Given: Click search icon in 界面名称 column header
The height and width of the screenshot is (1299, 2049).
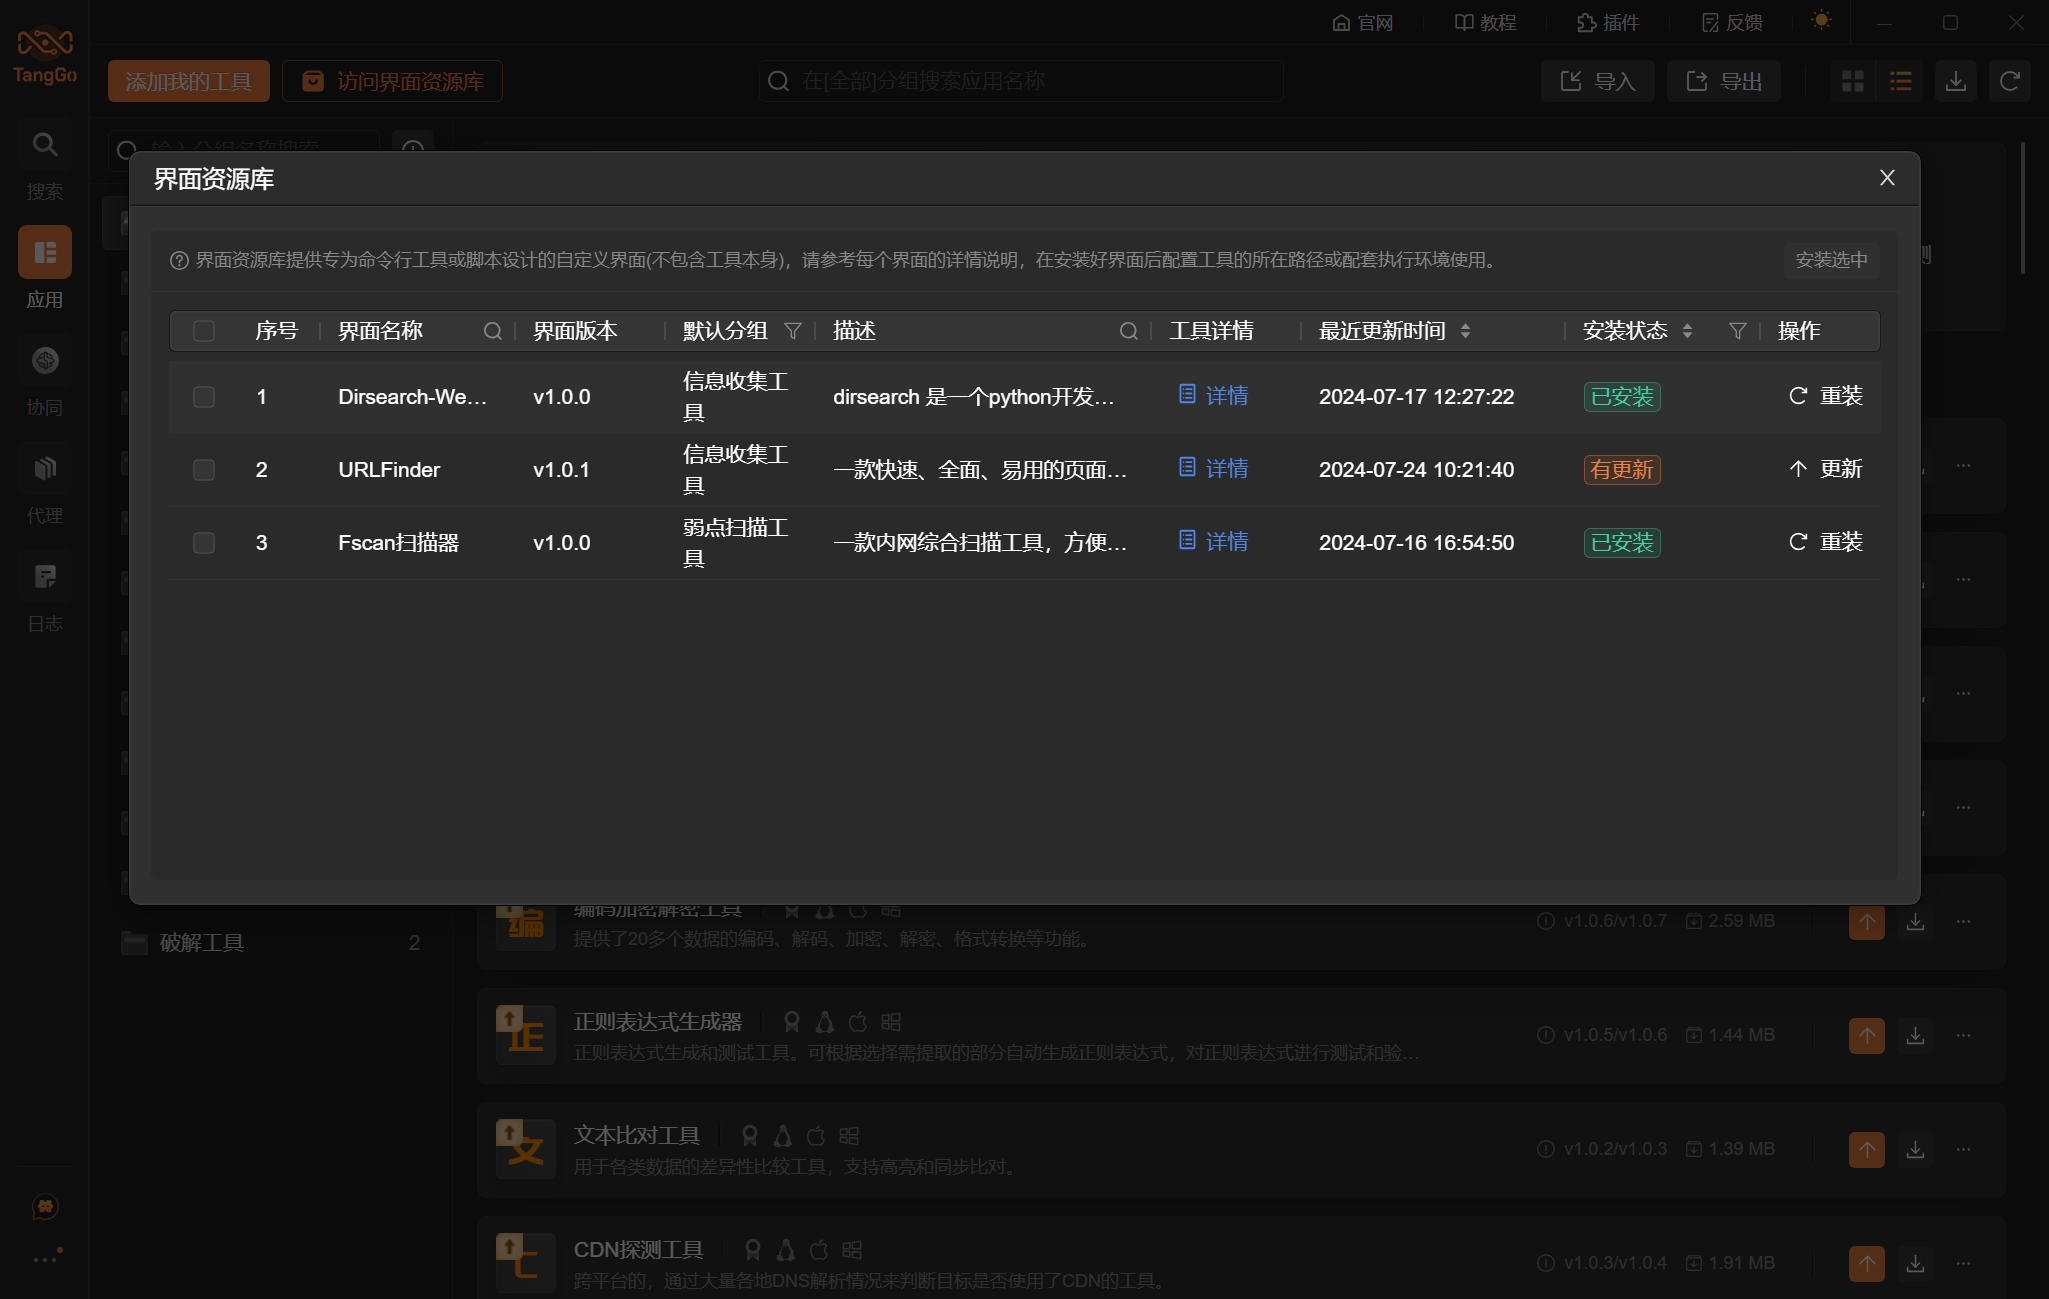Looking at the screenshot, I should tap(492, 331).
